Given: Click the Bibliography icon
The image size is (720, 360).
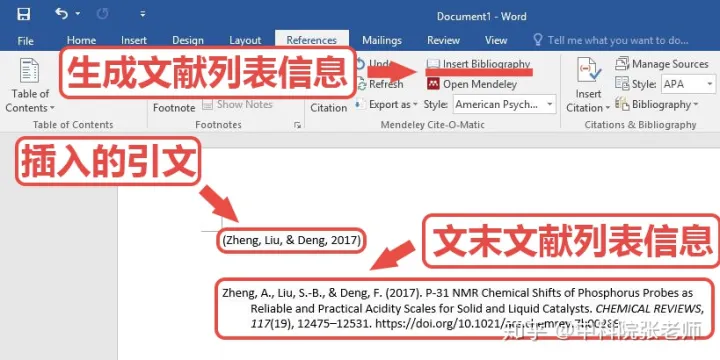Looking at the screenshot, I should coord(622,104).
